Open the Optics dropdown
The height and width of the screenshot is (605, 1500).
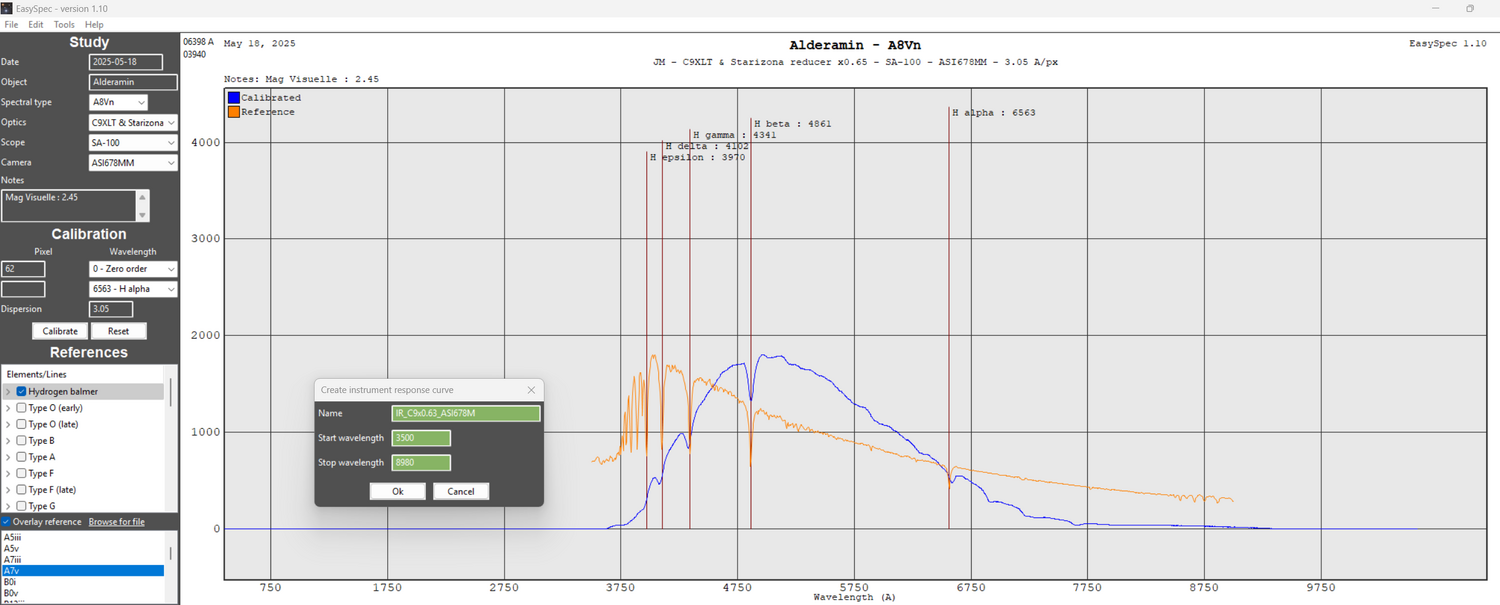(x=133, y=122)
